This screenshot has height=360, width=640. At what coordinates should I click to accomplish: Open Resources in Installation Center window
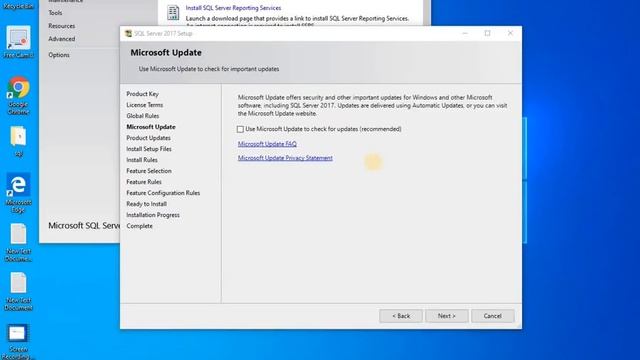coord(62,26)
